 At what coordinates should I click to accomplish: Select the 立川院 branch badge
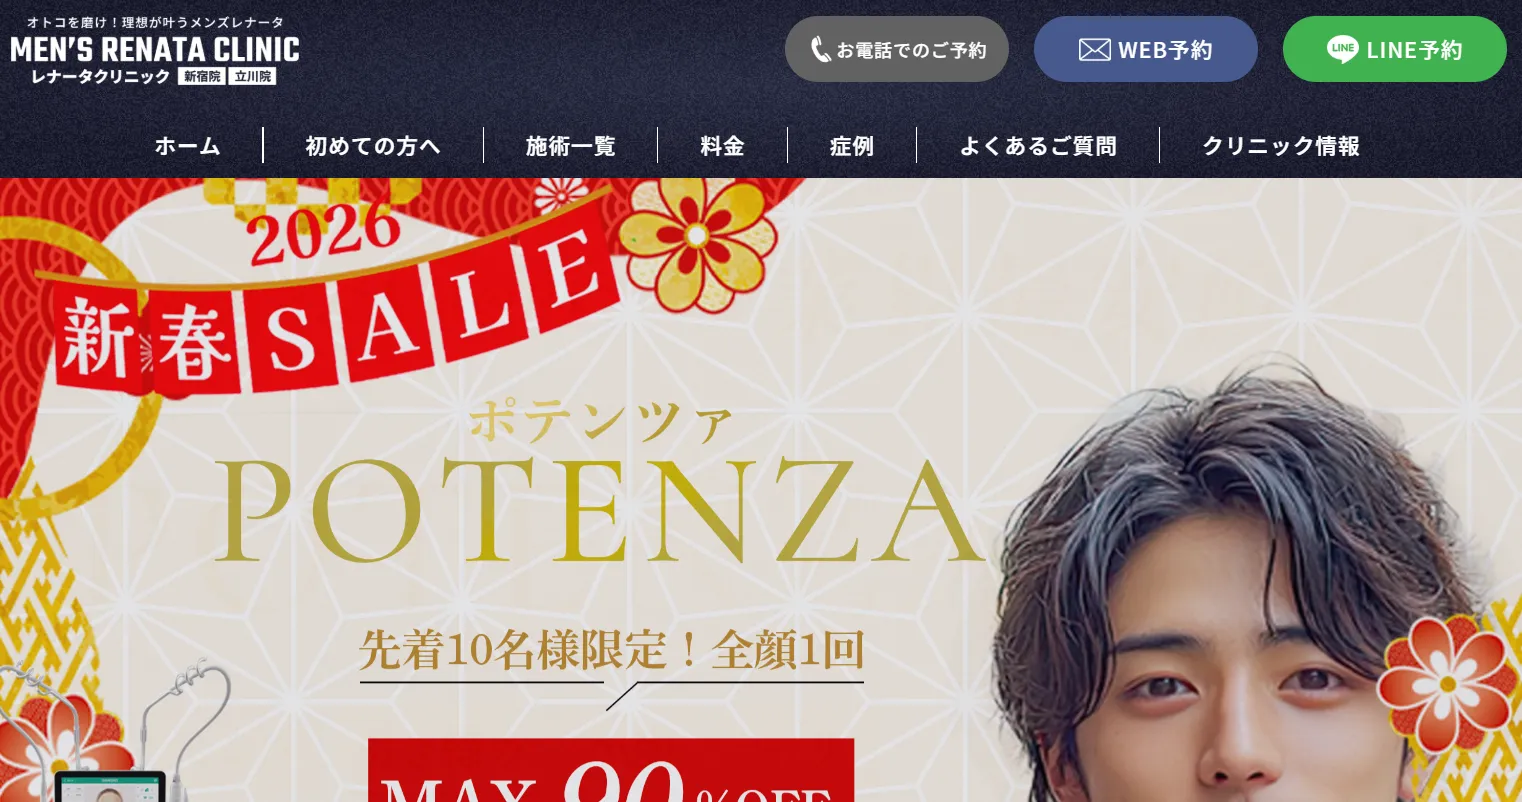click(x=252, y=76)
